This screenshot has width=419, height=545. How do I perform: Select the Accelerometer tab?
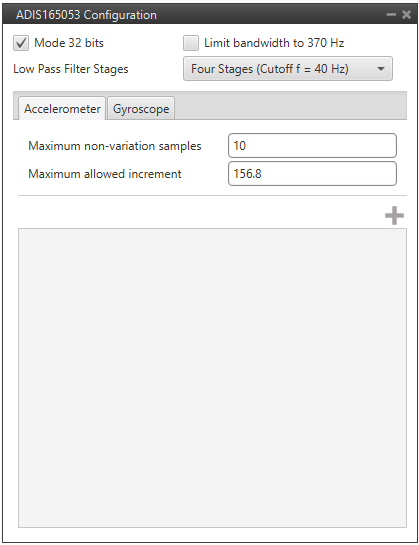tap(62, 109)
